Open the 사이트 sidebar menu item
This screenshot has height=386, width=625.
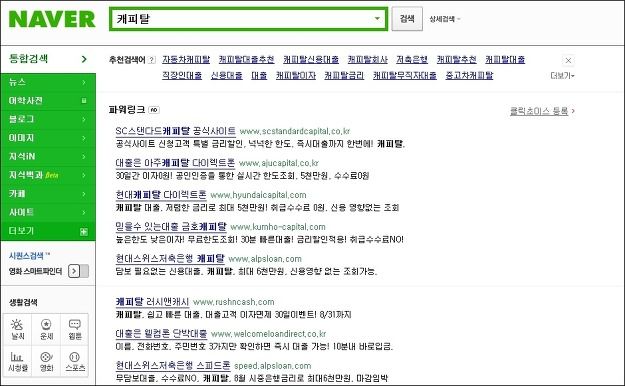48,212
